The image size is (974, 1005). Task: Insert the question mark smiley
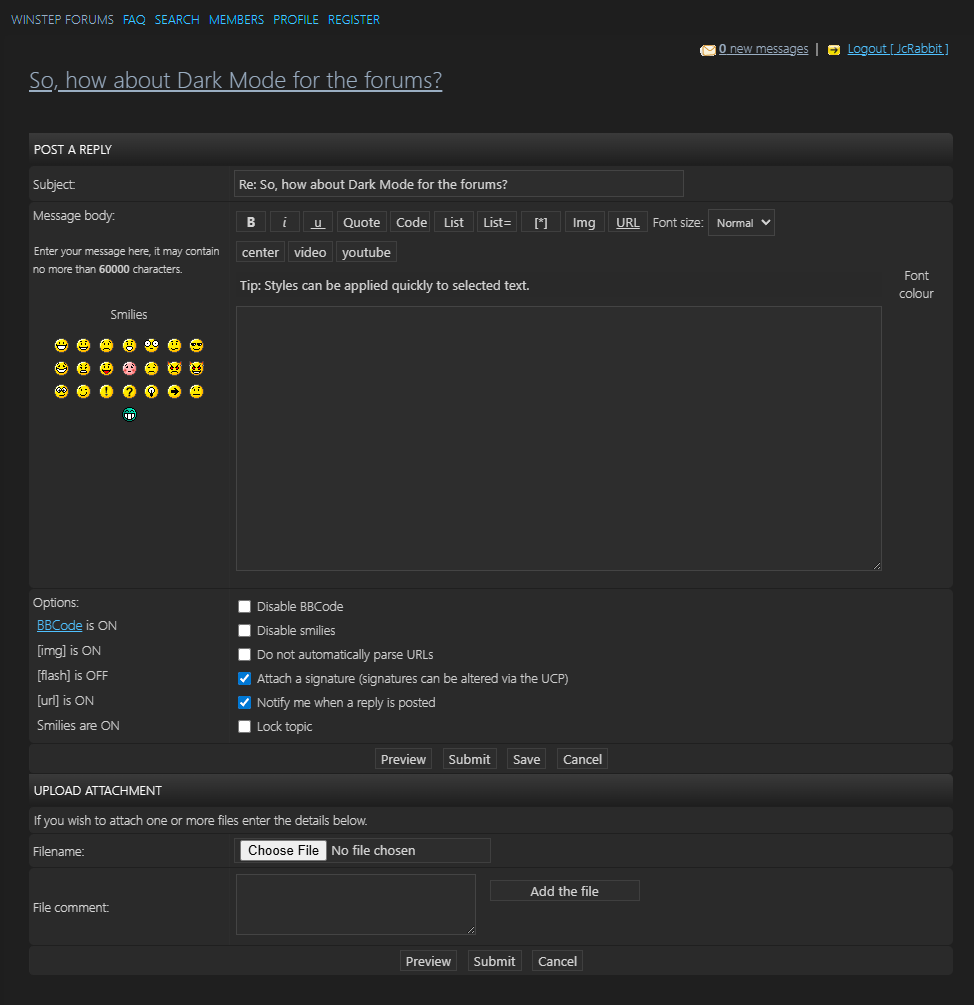click(x=129, y=391)
